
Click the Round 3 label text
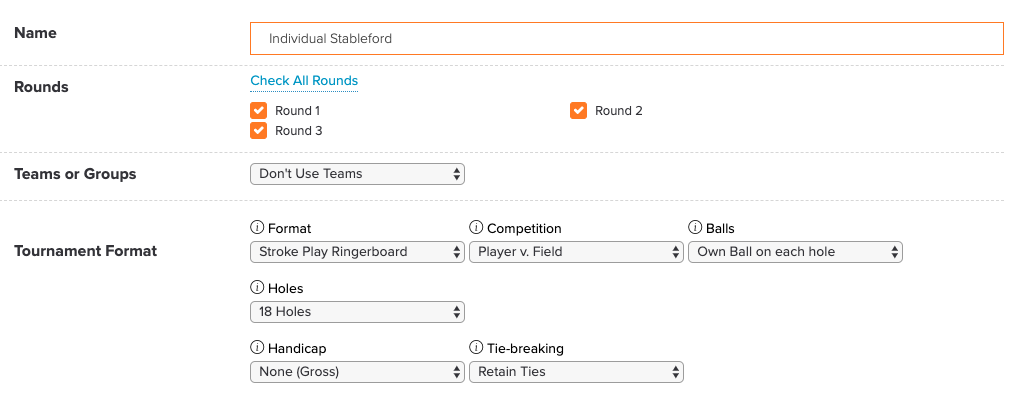click(298, 131)
